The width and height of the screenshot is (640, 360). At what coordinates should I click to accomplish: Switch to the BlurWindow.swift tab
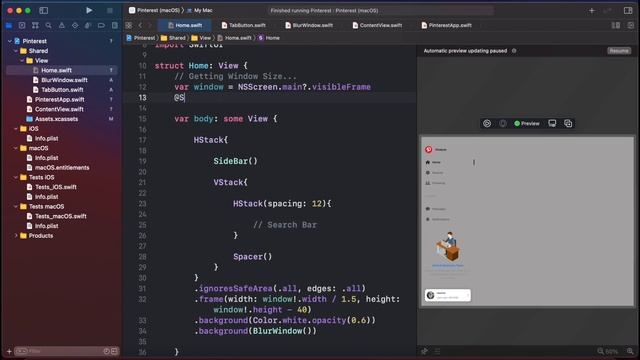click(309, 25)
